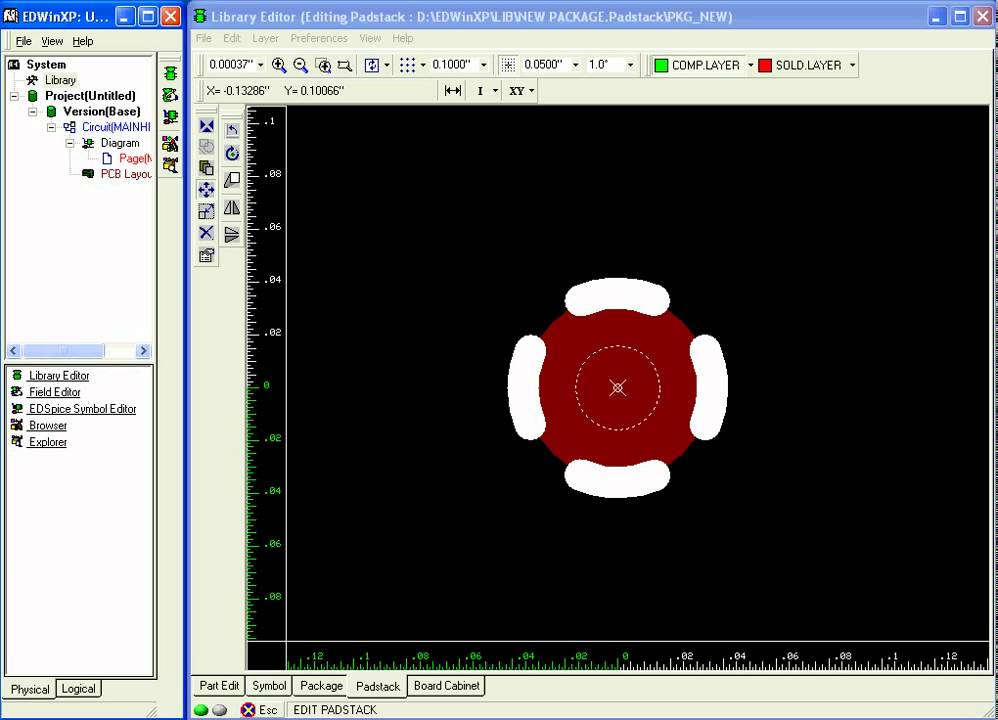The width and height of the screenshot is (998, 720).
Task: Switch to the Physical tab
Action: [30, 689]
